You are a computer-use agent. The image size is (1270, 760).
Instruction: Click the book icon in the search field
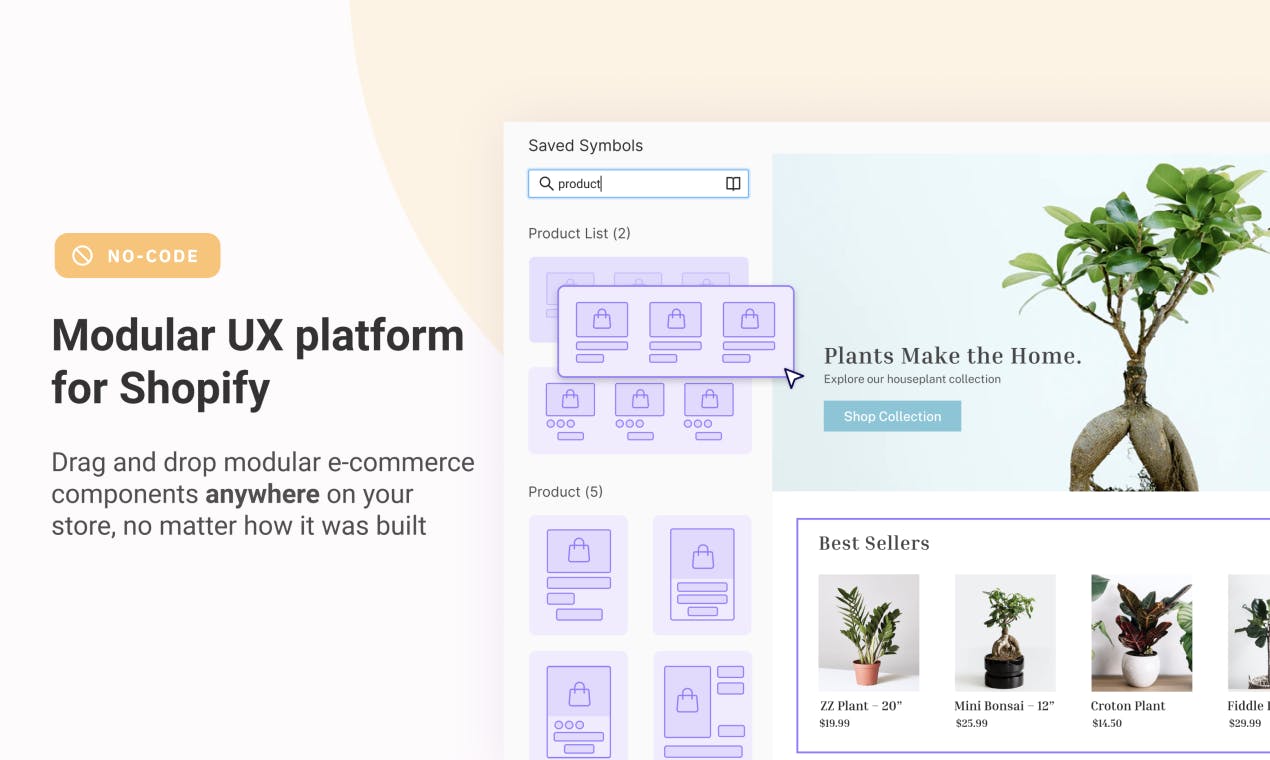pos(733,183)
